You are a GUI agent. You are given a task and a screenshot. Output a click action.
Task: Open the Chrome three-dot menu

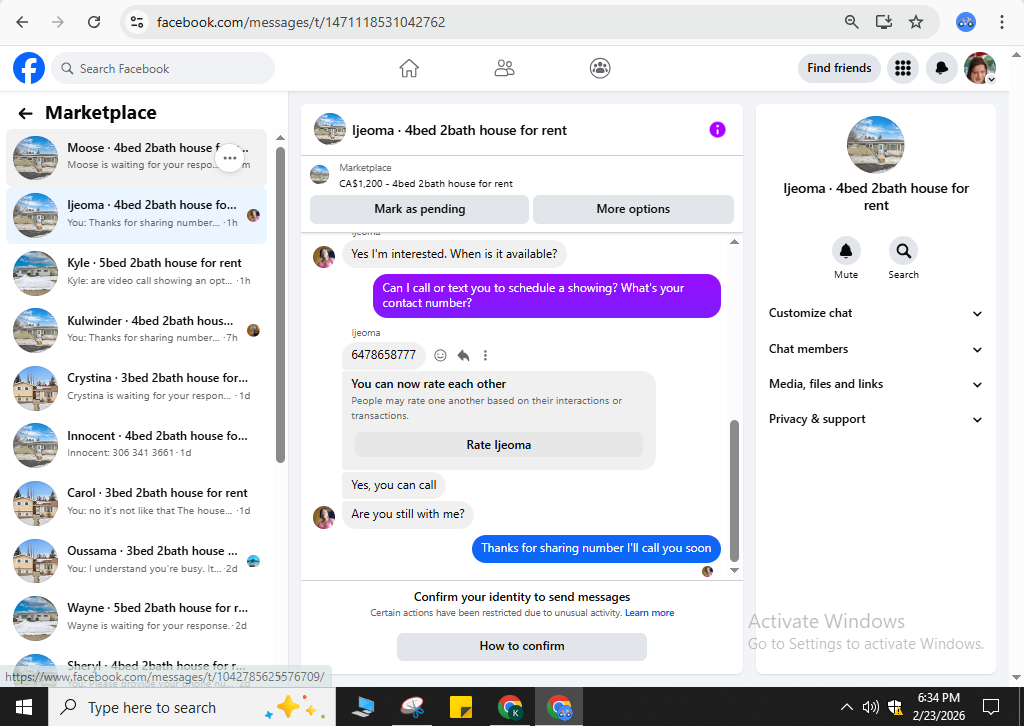[x=1001, y=22]
